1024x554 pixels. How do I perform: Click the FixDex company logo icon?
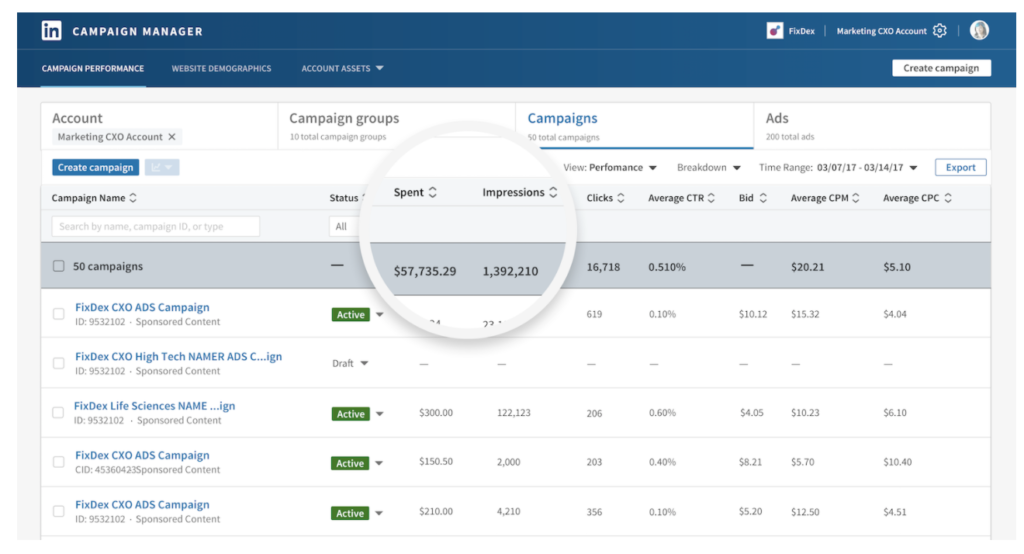[x=775, y=31]
